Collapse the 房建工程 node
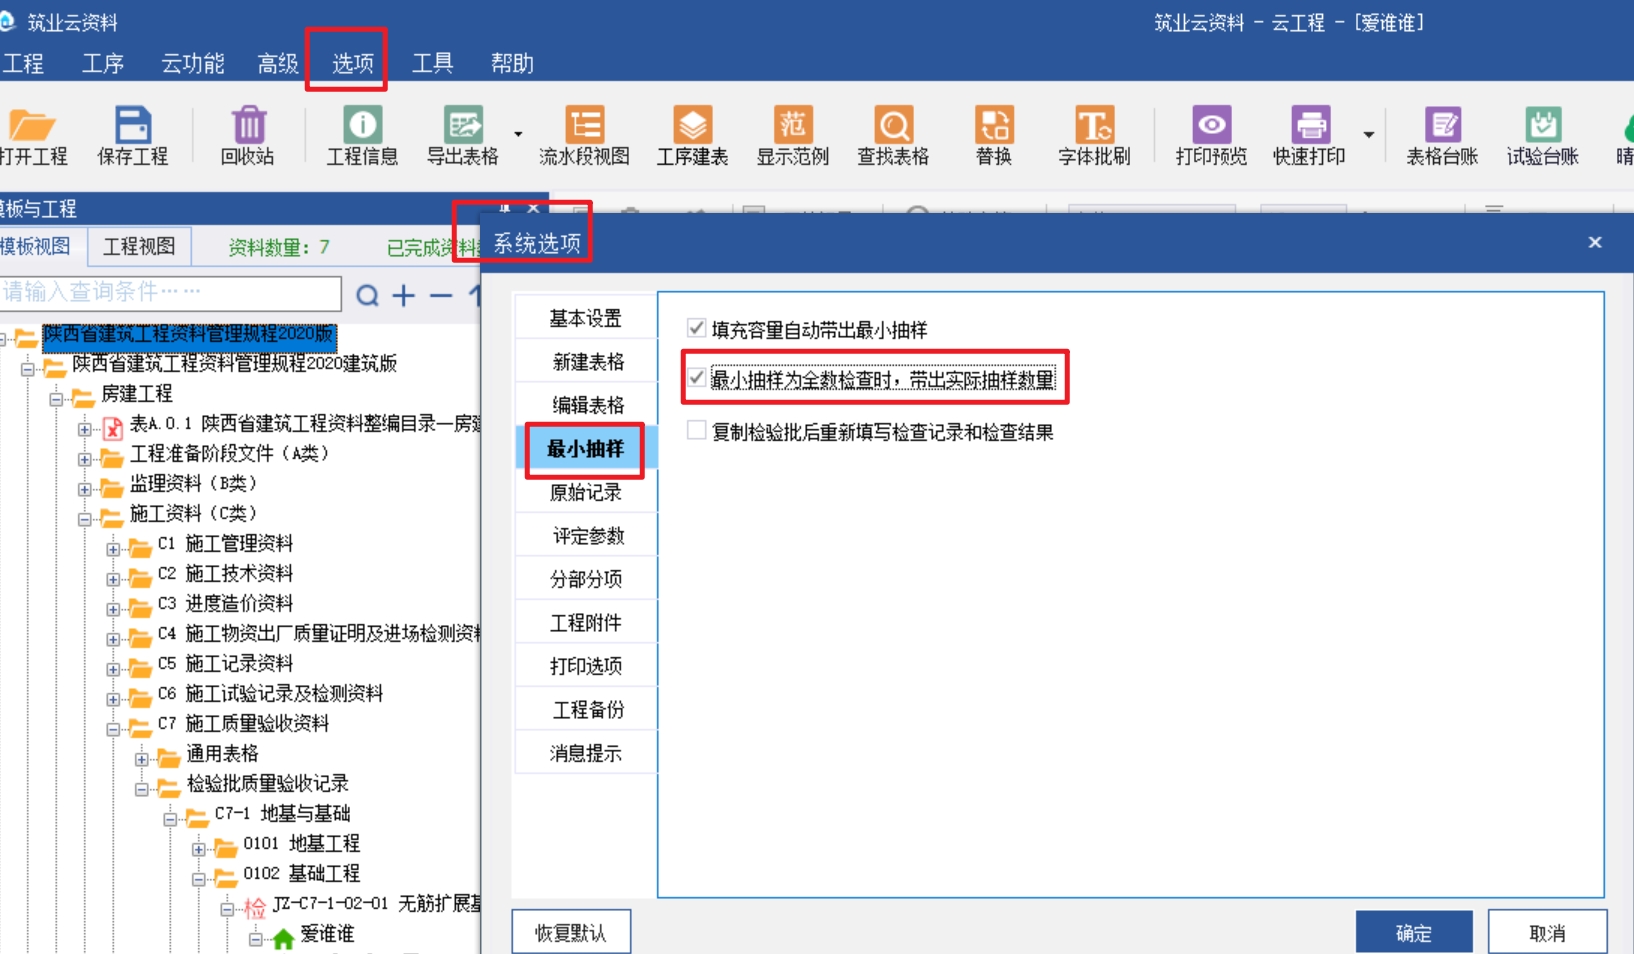Viewport: 1634px width, 954px height. coord(56,400)
